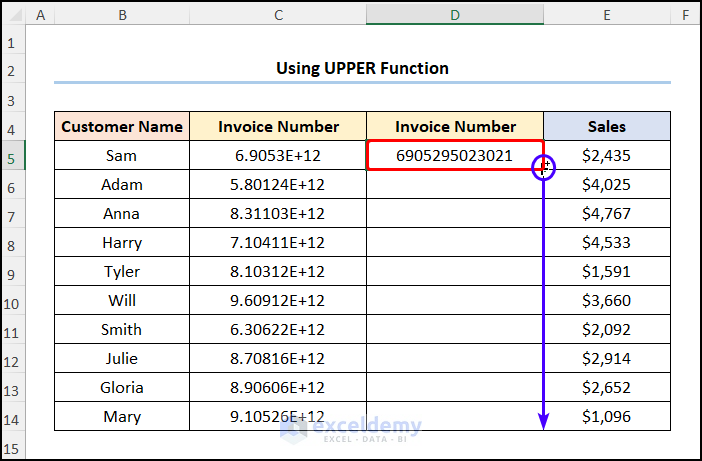Select the Sales value $1,591
702x461 pixels.
(607, 271)
